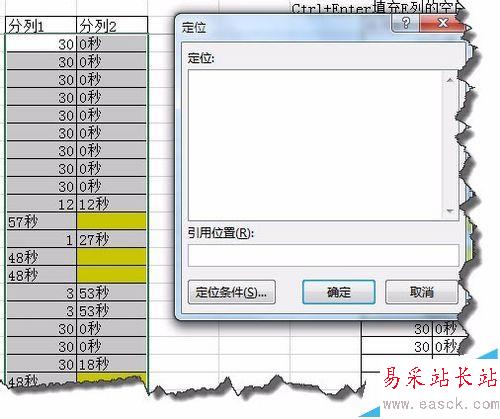Select the cell with 30 beside 18秒
This screenshot has width=500, height=419.
[x=41, y=364]
